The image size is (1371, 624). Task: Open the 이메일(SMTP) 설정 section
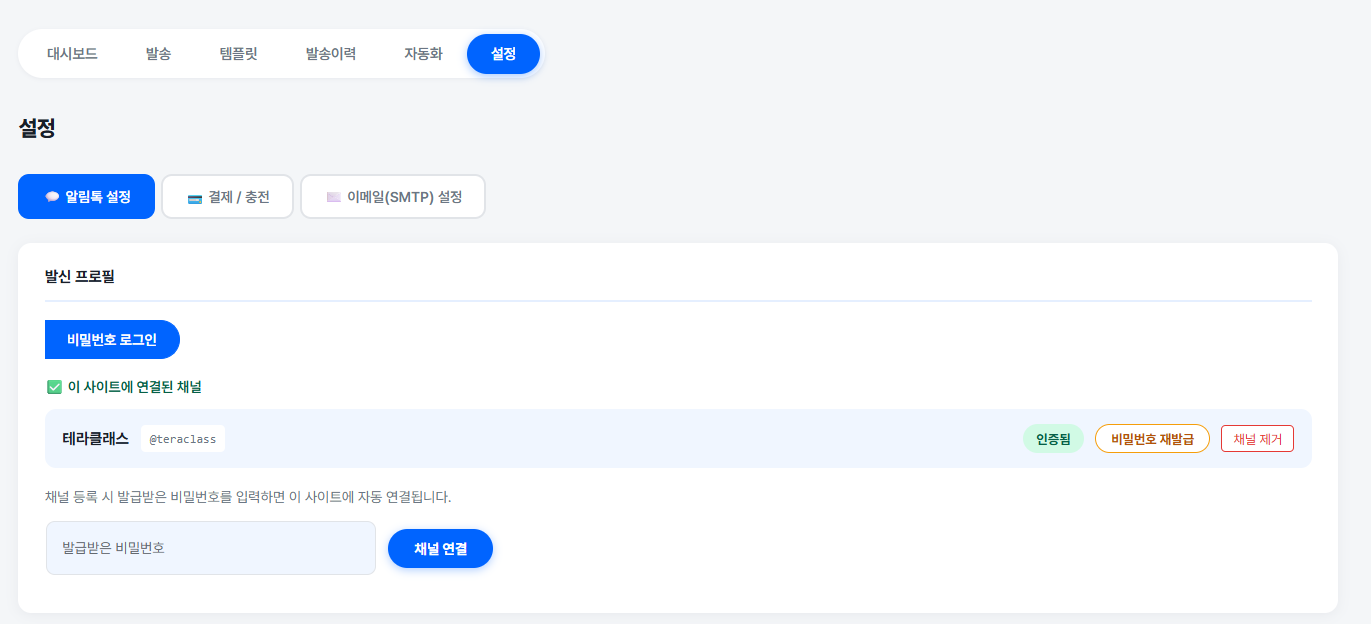[392, 196]
